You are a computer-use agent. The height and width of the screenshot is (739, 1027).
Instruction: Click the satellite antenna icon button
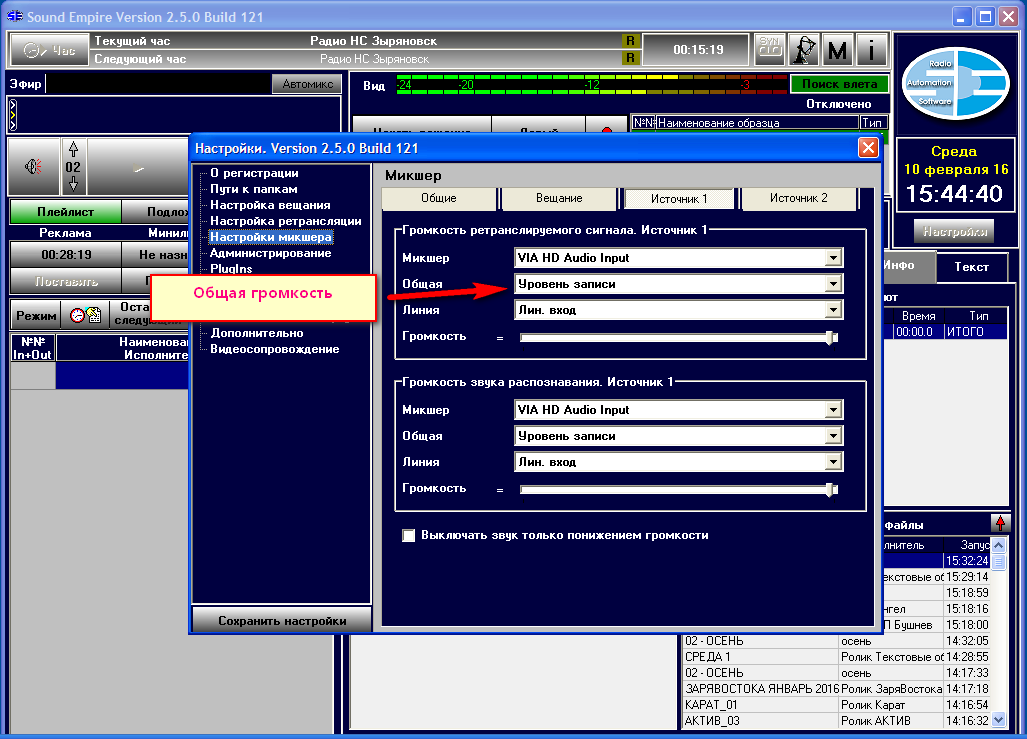point(804,50)
